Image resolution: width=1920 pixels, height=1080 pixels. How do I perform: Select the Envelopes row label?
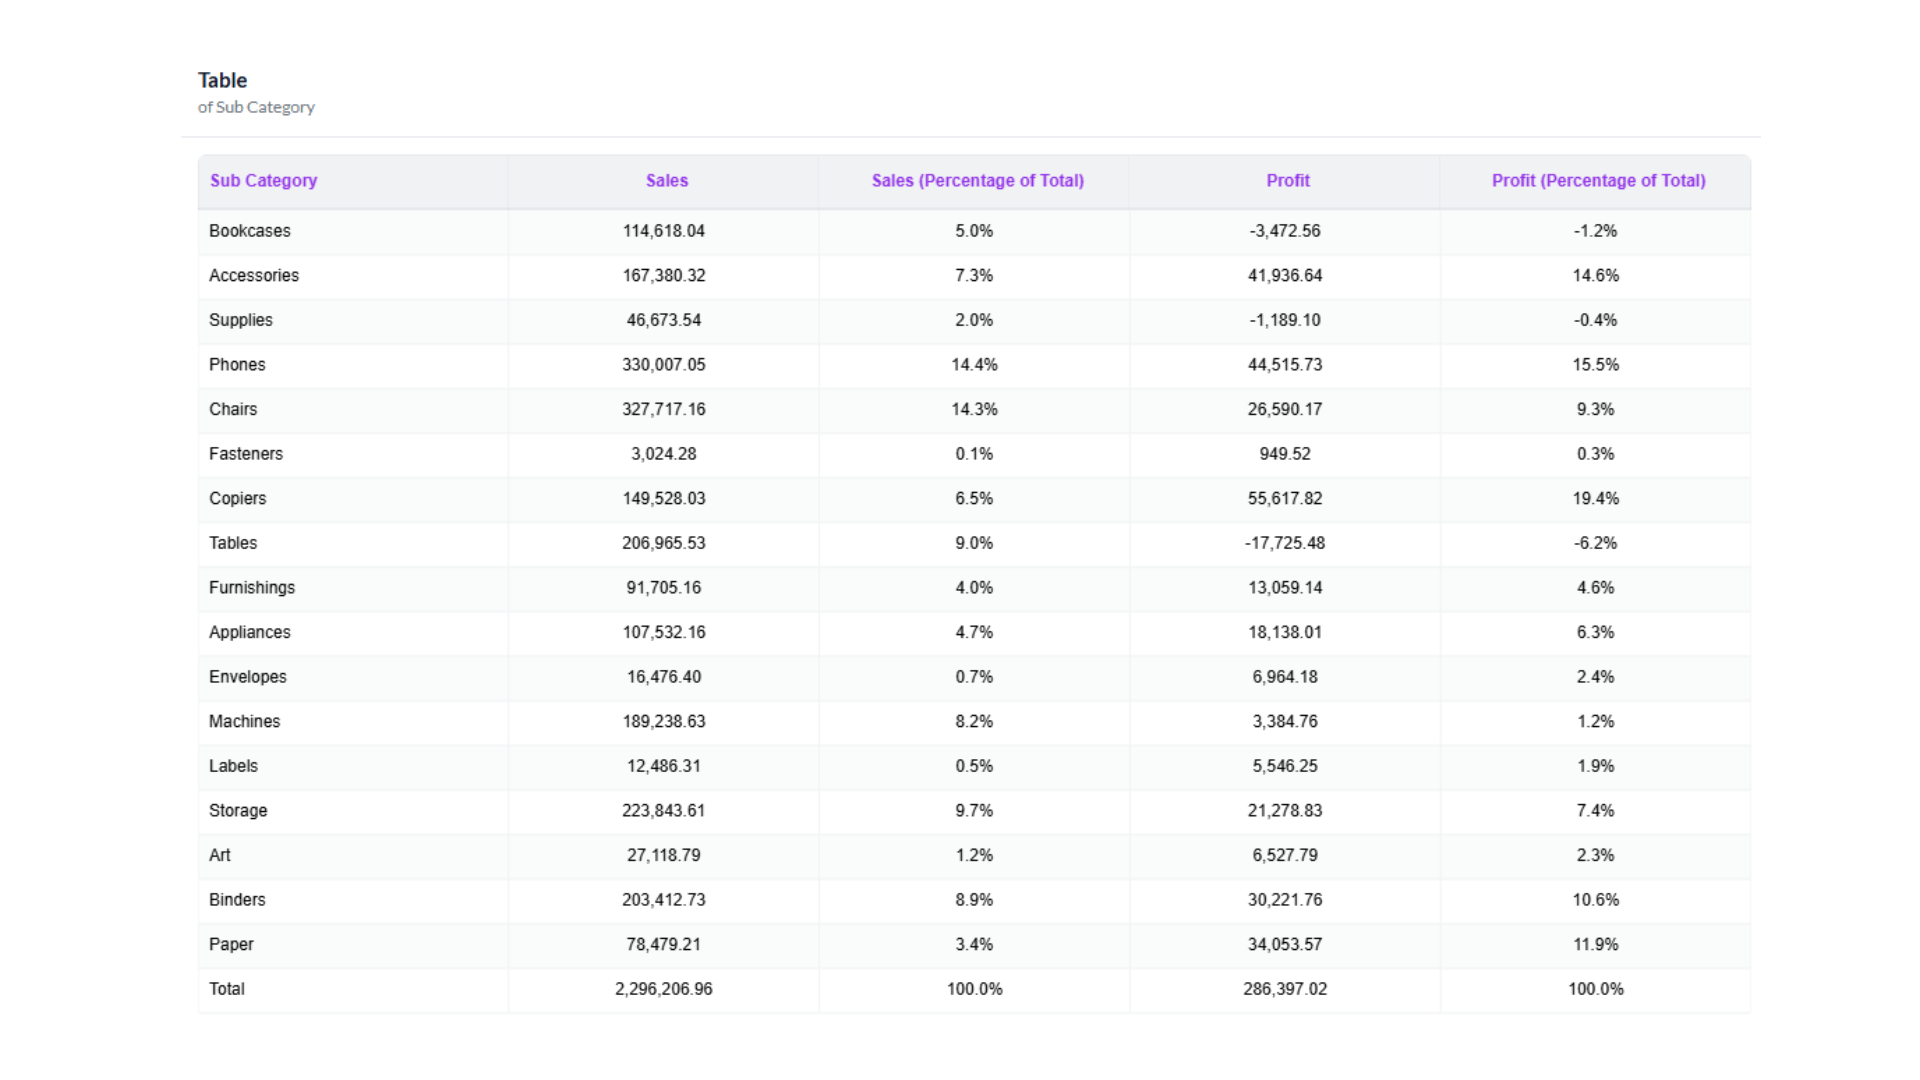point(248,677)
